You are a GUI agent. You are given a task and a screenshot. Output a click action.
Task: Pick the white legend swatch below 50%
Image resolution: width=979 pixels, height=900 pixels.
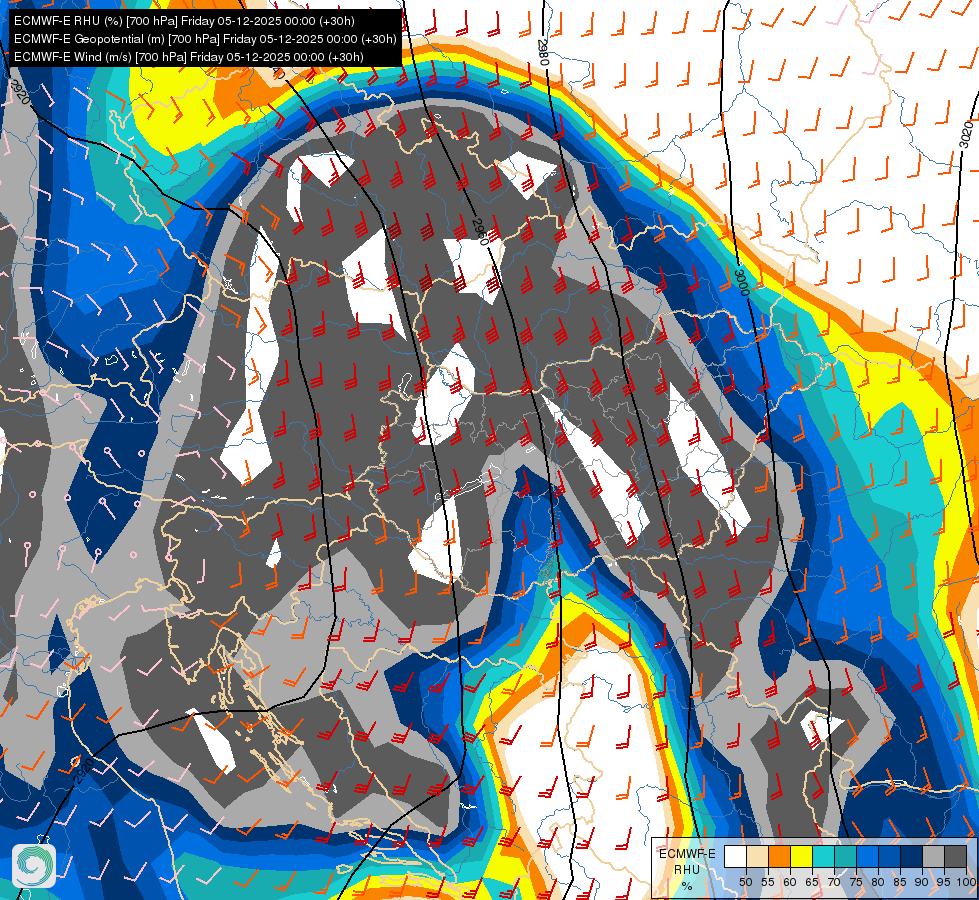coord(735,856)
